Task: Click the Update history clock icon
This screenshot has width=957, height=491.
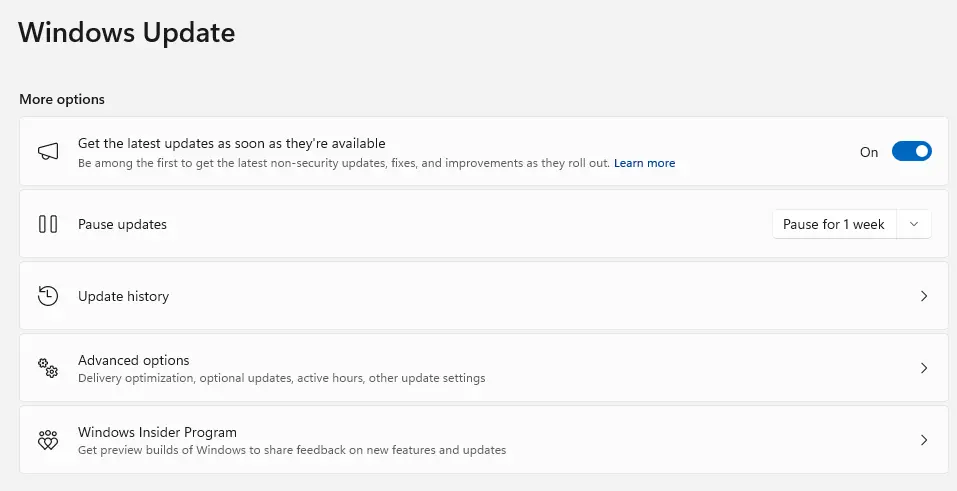Action: coord(48,296)
